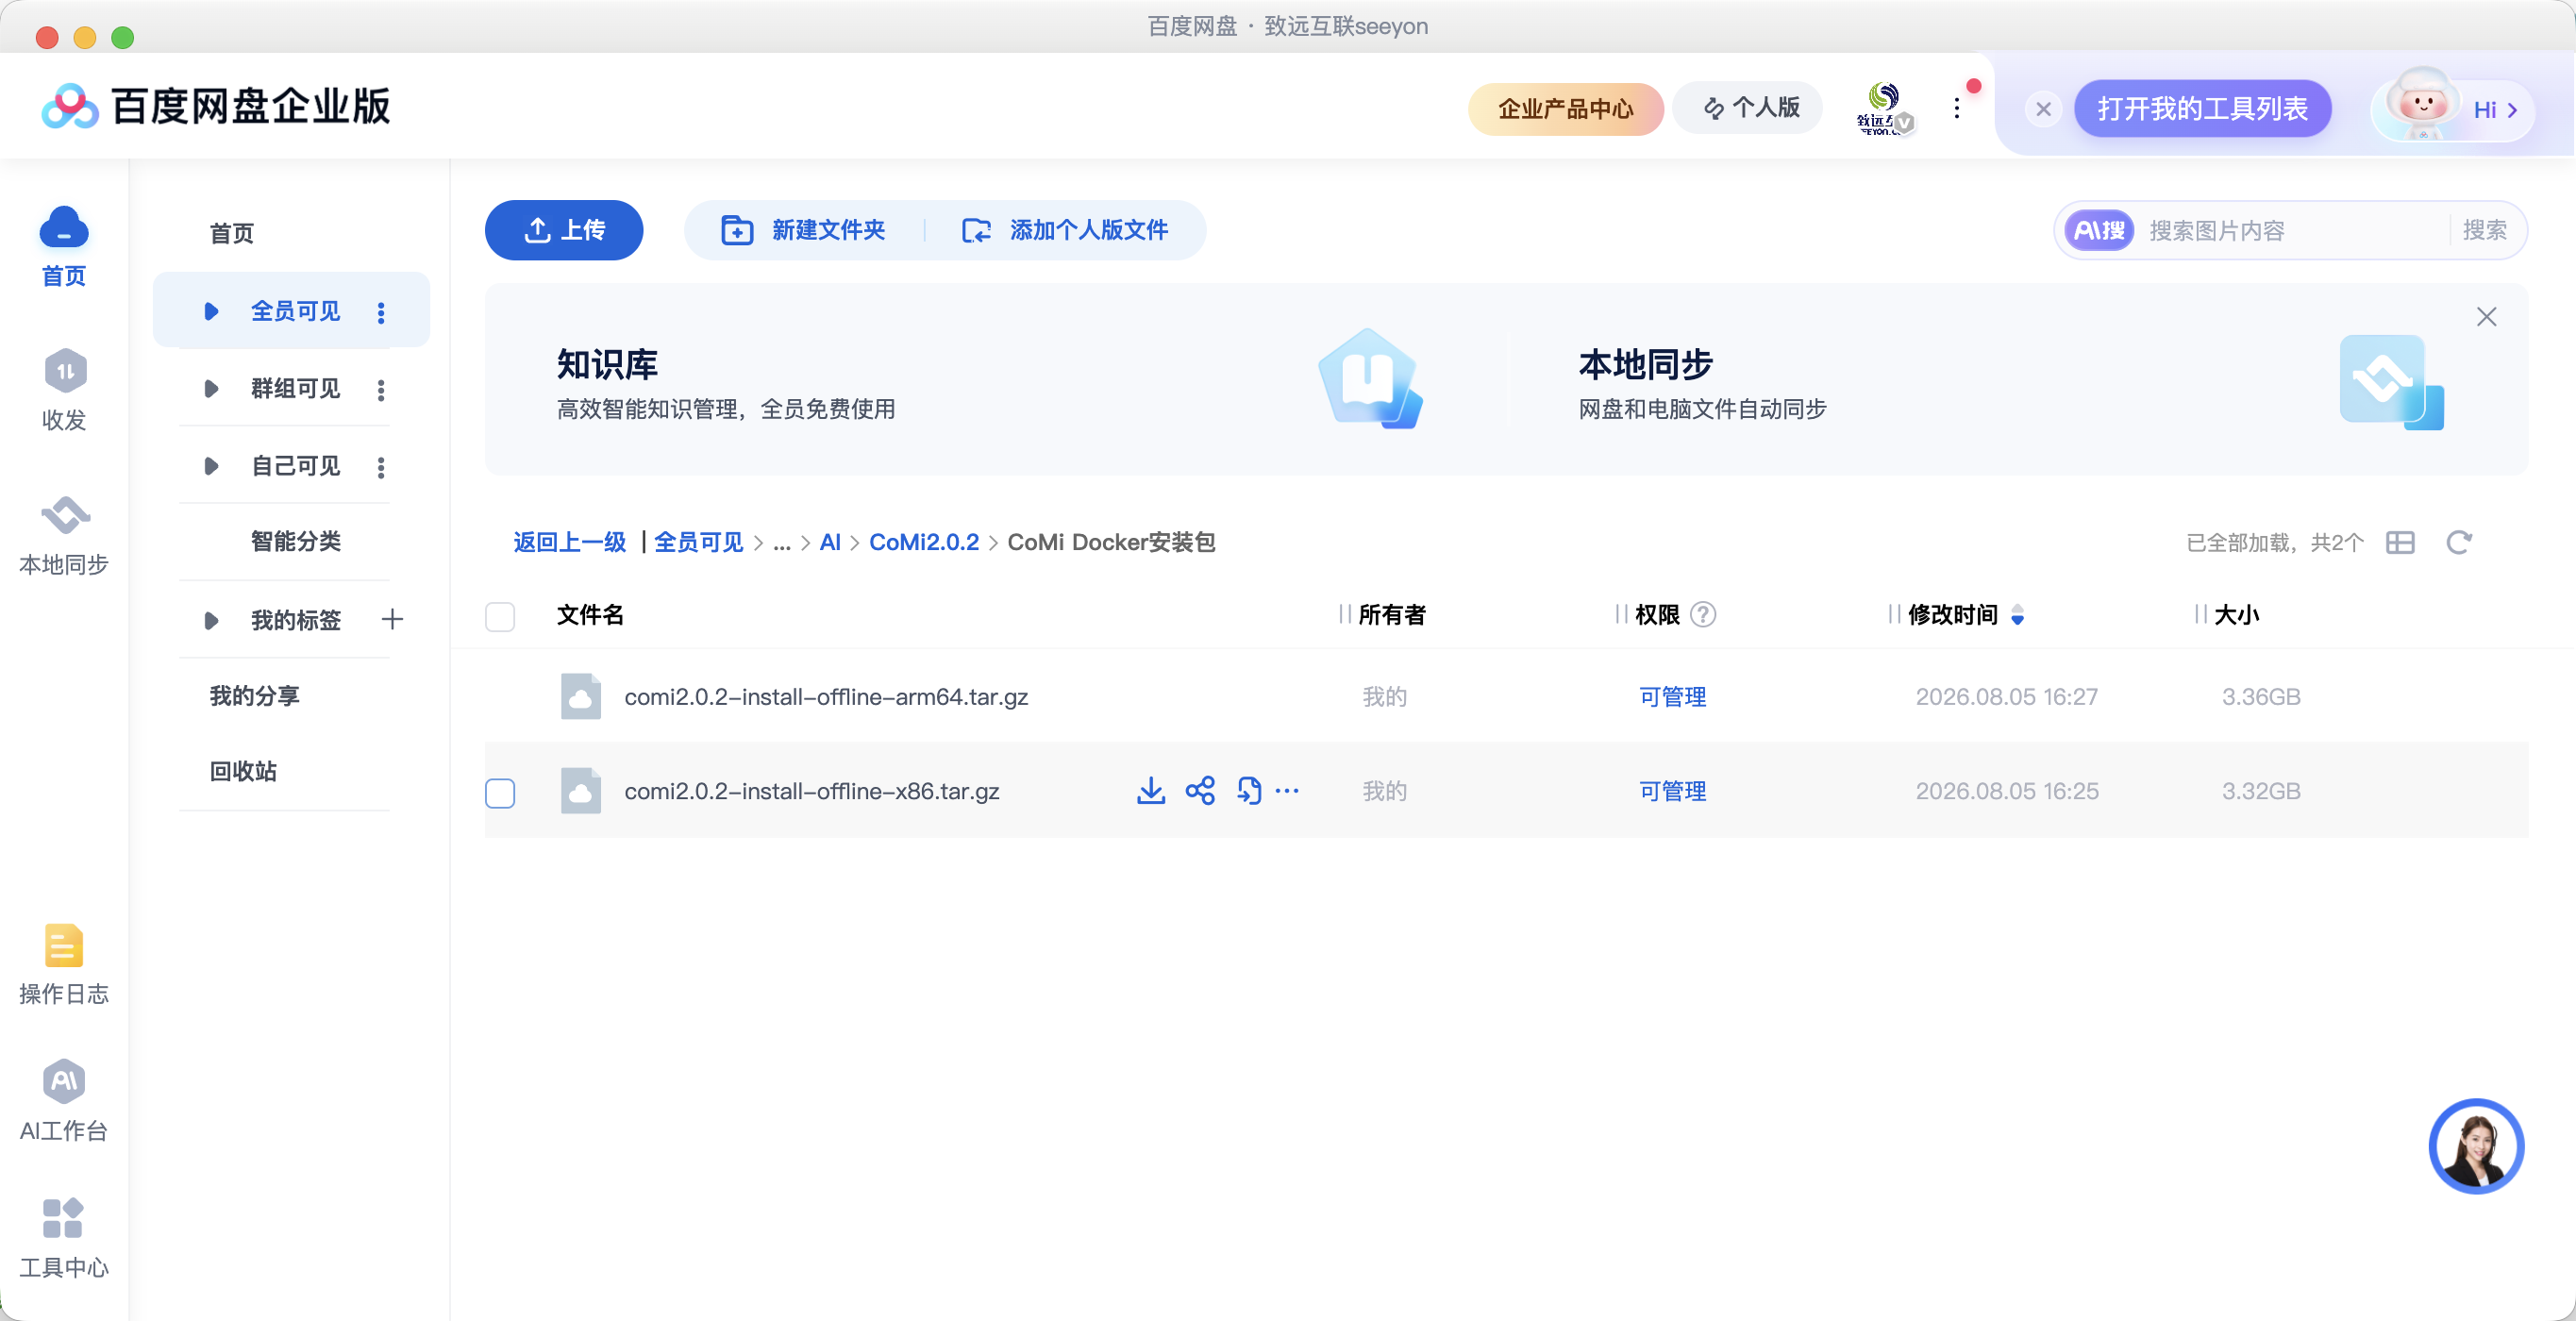Click 新建文件夹 to create folder

click(803, 230)
